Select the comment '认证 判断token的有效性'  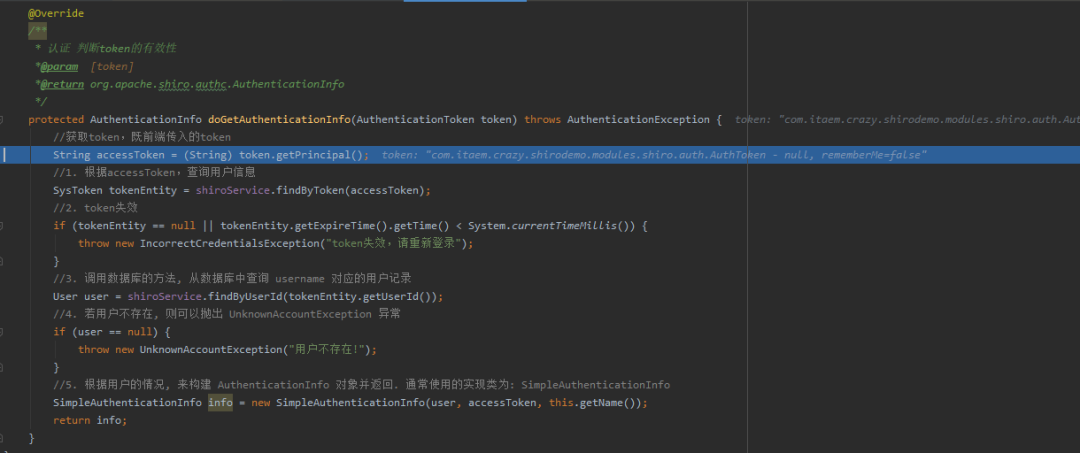click(110, 48)
